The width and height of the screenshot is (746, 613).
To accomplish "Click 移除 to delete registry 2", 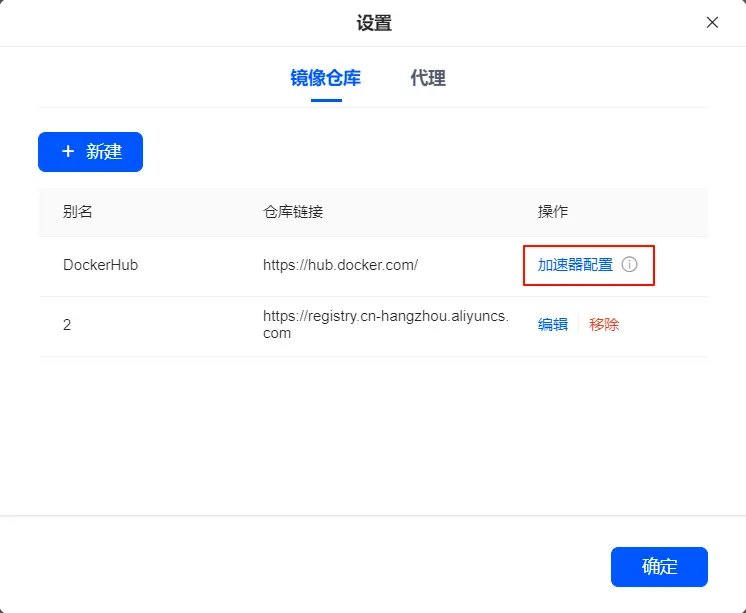I will [x=604, y=324].
